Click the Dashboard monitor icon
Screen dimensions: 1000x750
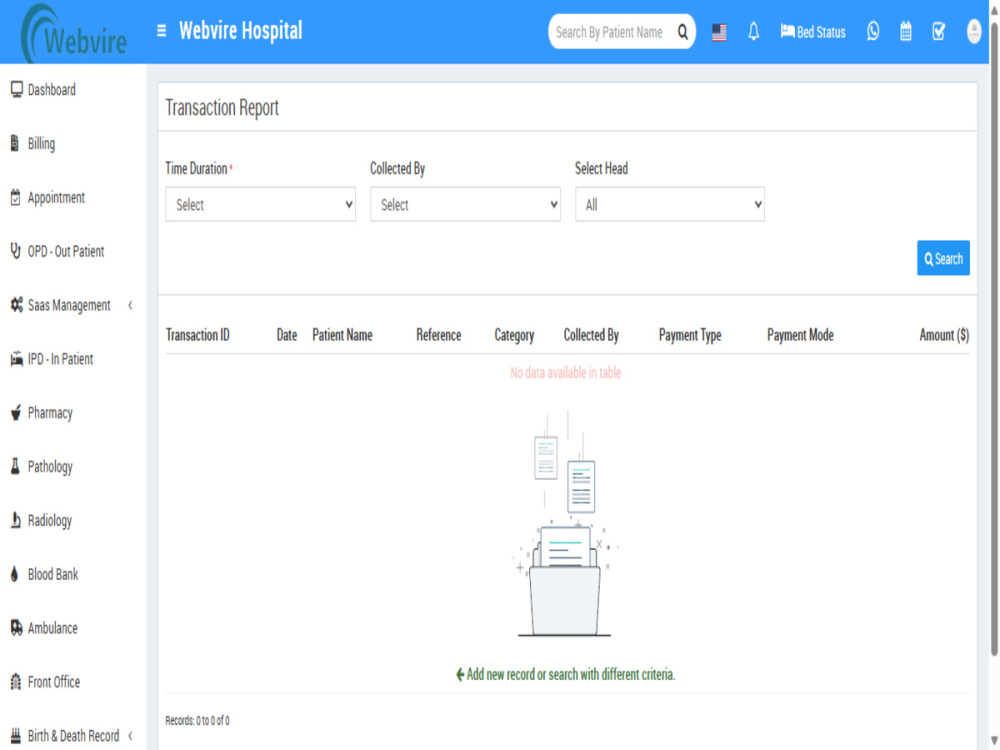coord(17,89)
